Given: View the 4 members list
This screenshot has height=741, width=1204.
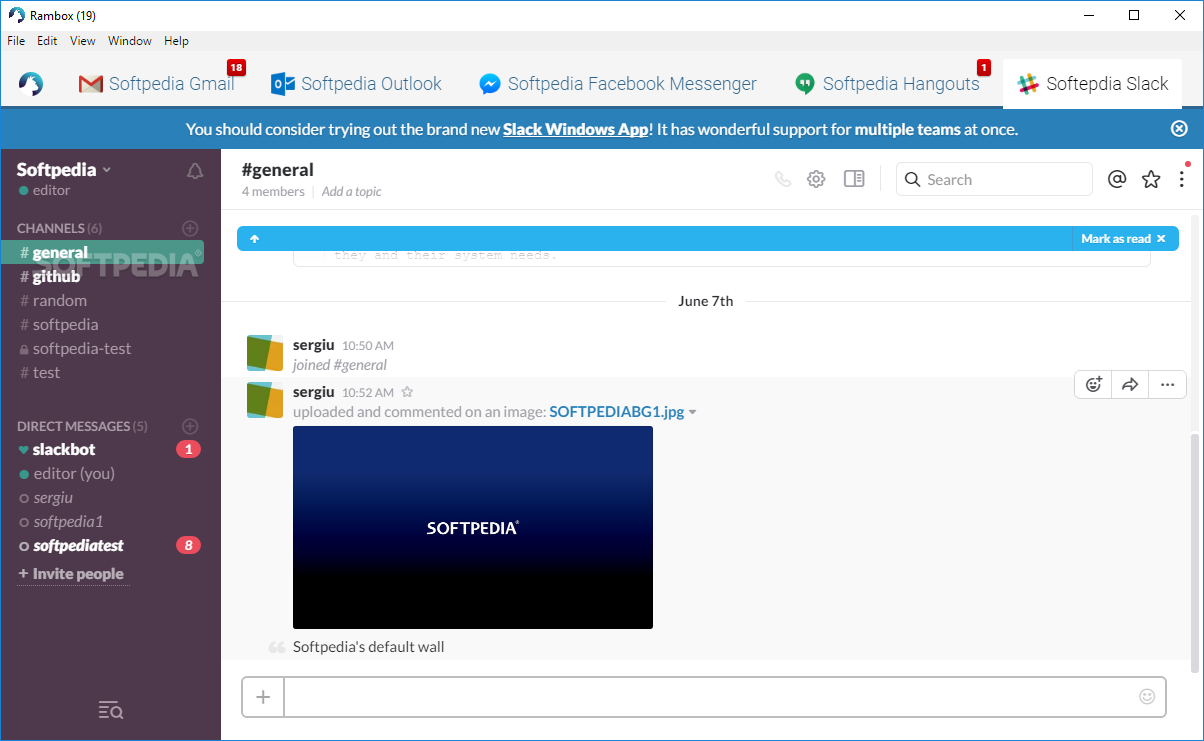Looking at the screenshot, I should pos(272,191).
